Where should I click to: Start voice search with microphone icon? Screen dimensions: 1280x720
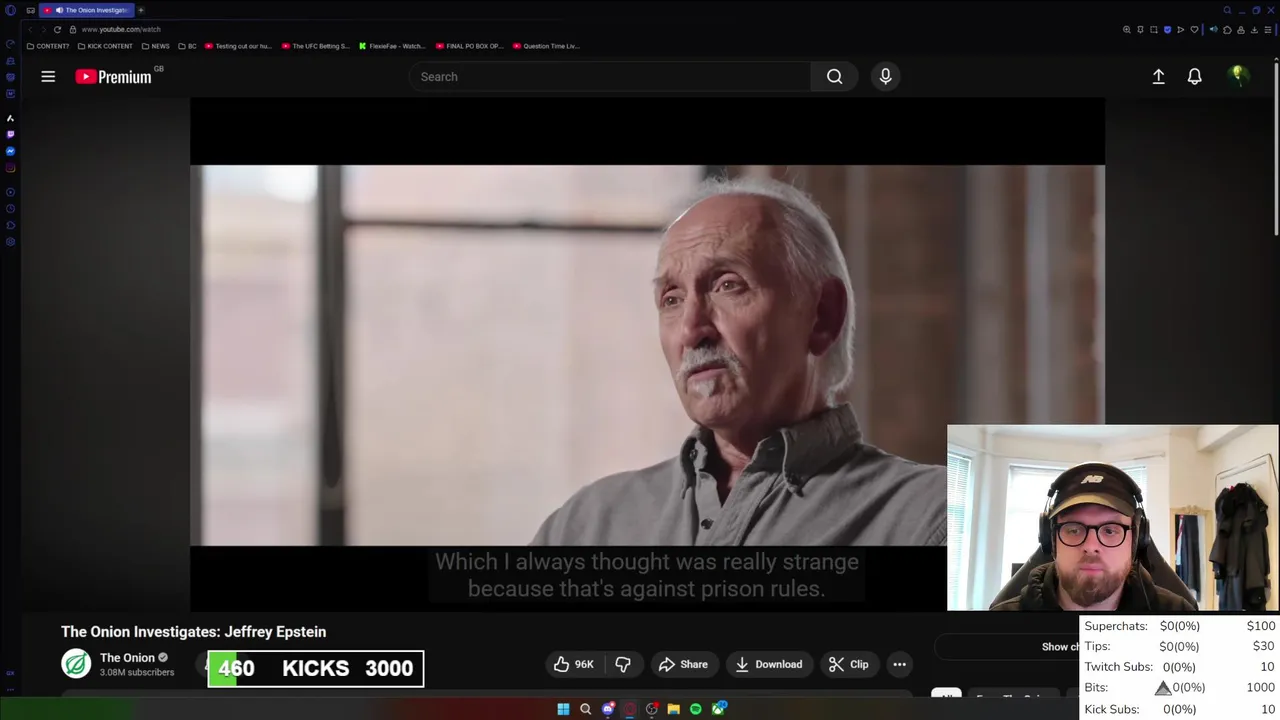(x=885, y=76)
